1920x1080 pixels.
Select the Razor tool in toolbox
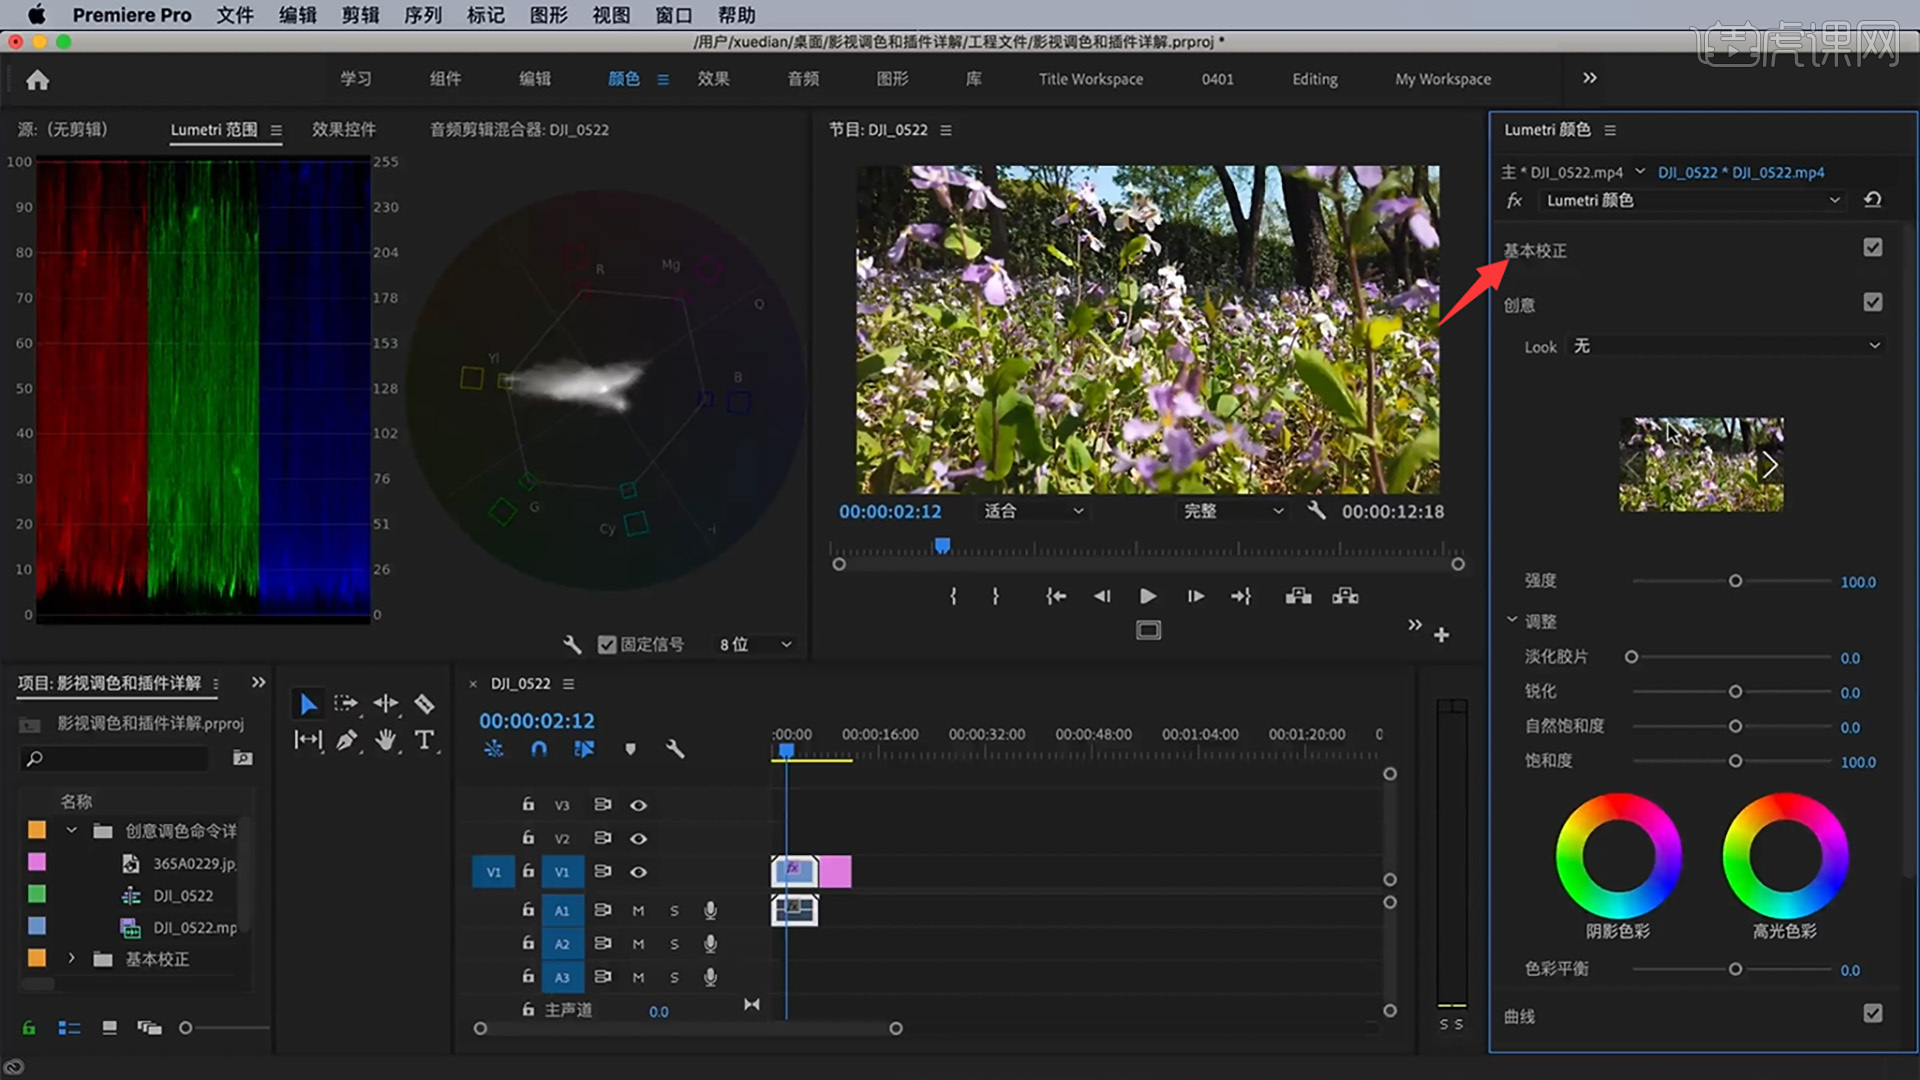[424, 704]
